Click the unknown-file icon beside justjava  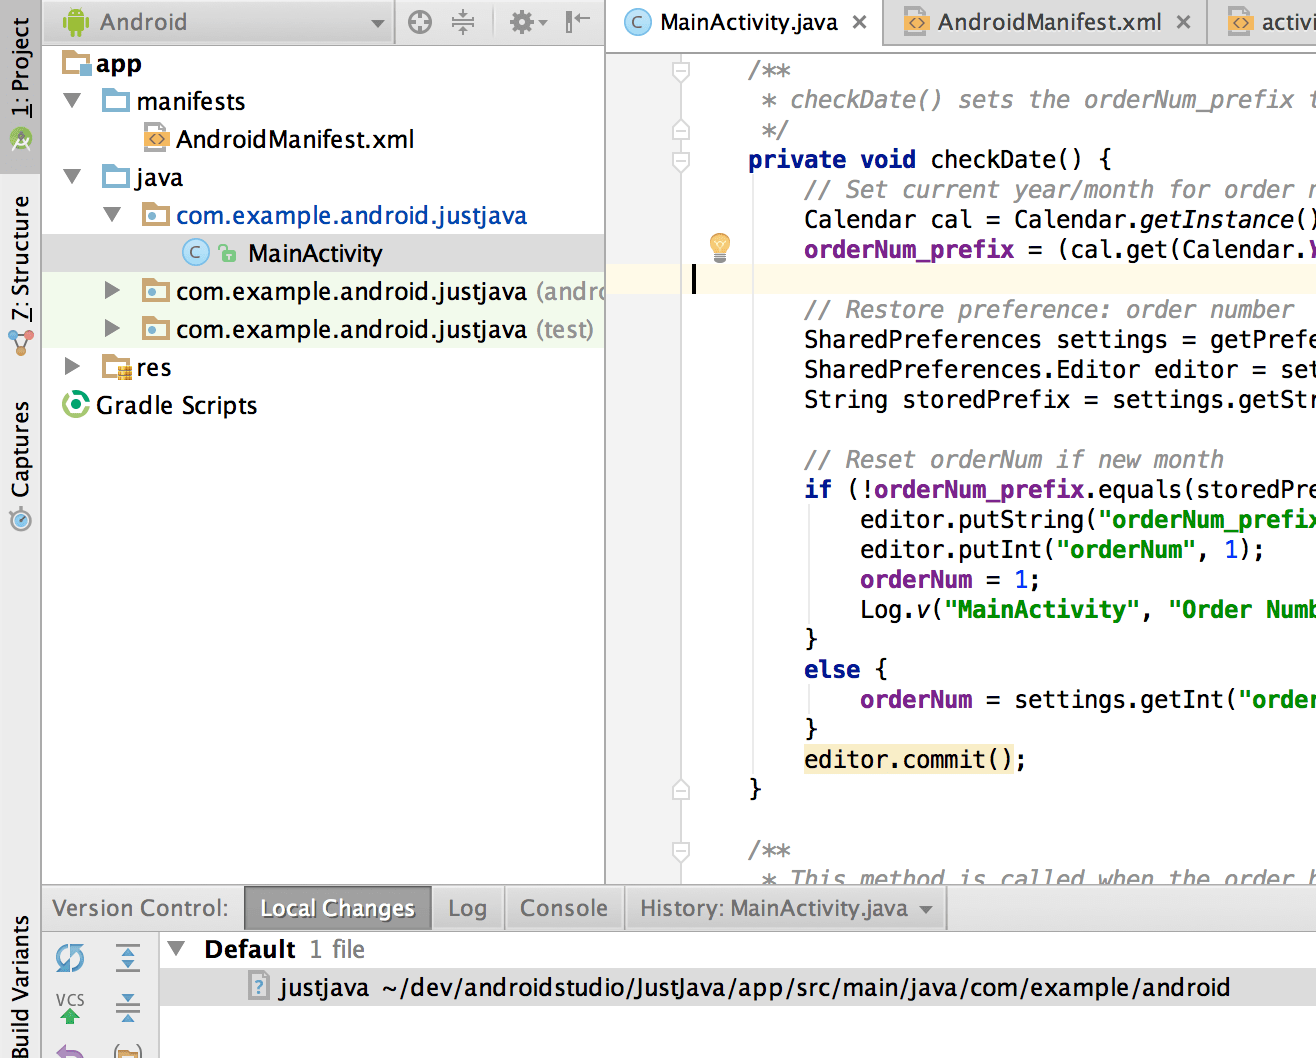(x=259, y=987)
